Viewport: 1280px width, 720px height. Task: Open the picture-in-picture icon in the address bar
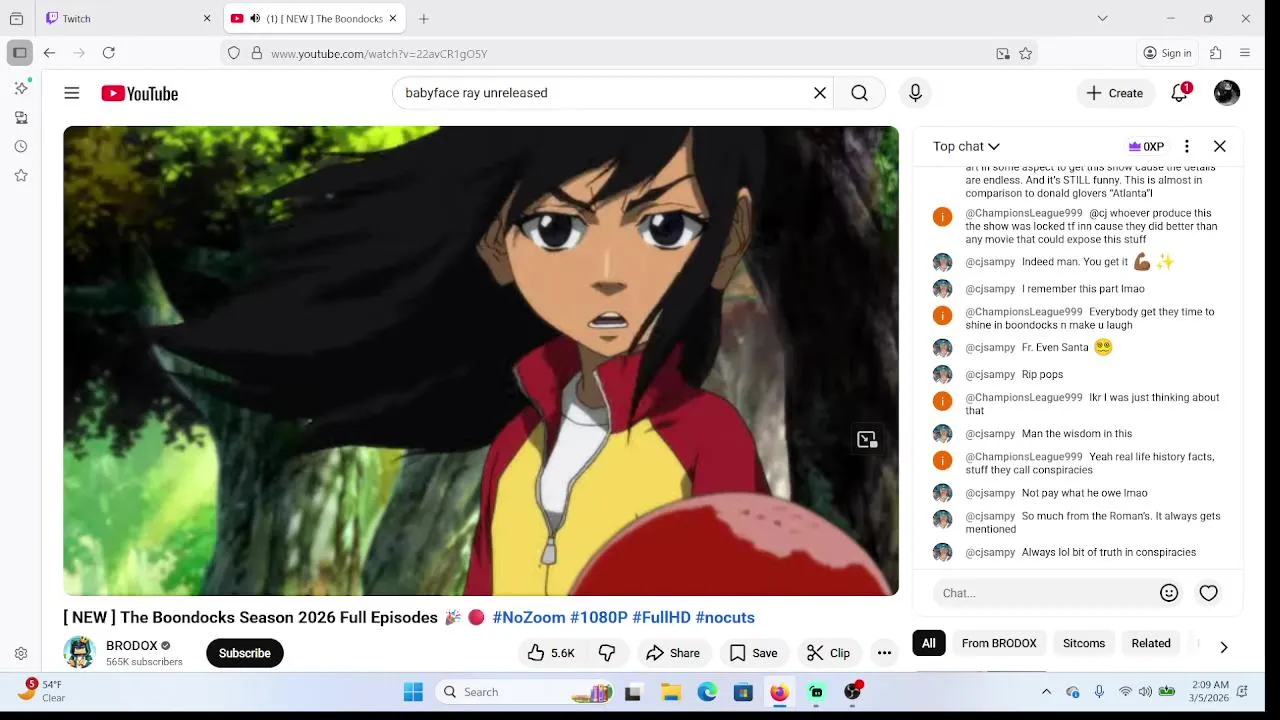coord(1003,53)
